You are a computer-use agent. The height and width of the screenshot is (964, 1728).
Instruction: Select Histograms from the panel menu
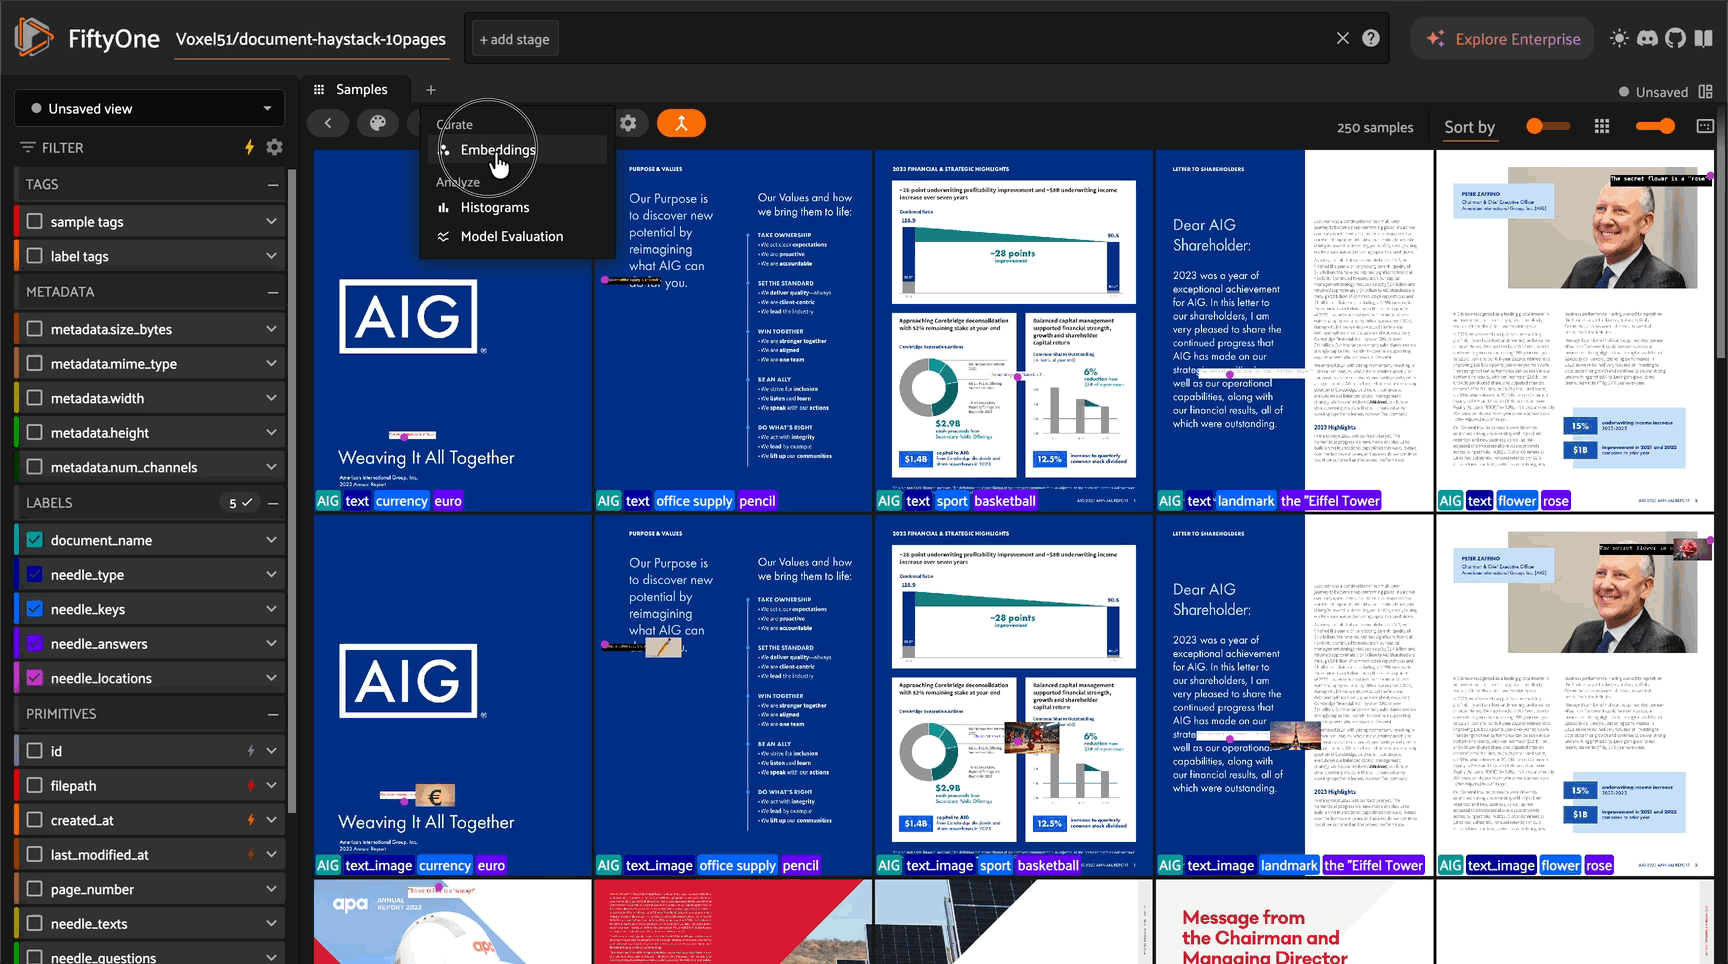[x=517, y=208]
